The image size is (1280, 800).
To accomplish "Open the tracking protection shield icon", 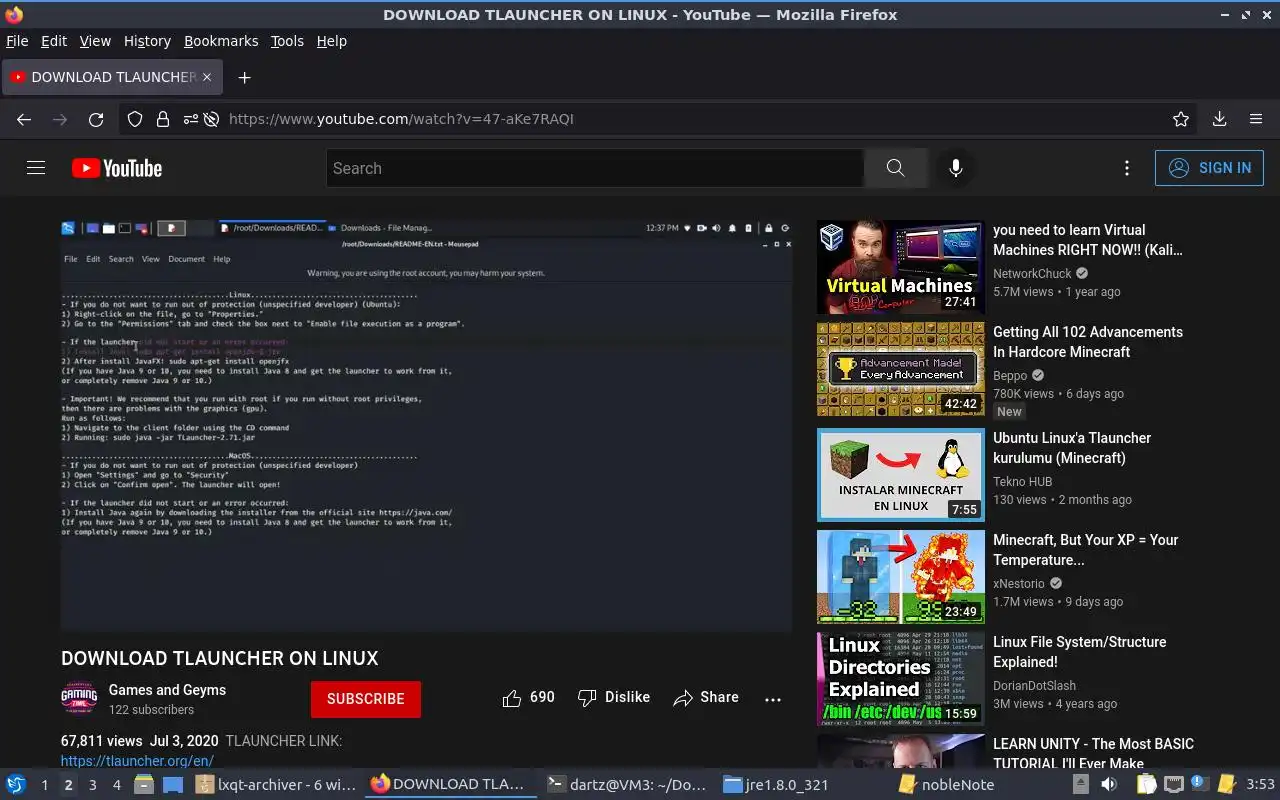I will pos(135,119).
